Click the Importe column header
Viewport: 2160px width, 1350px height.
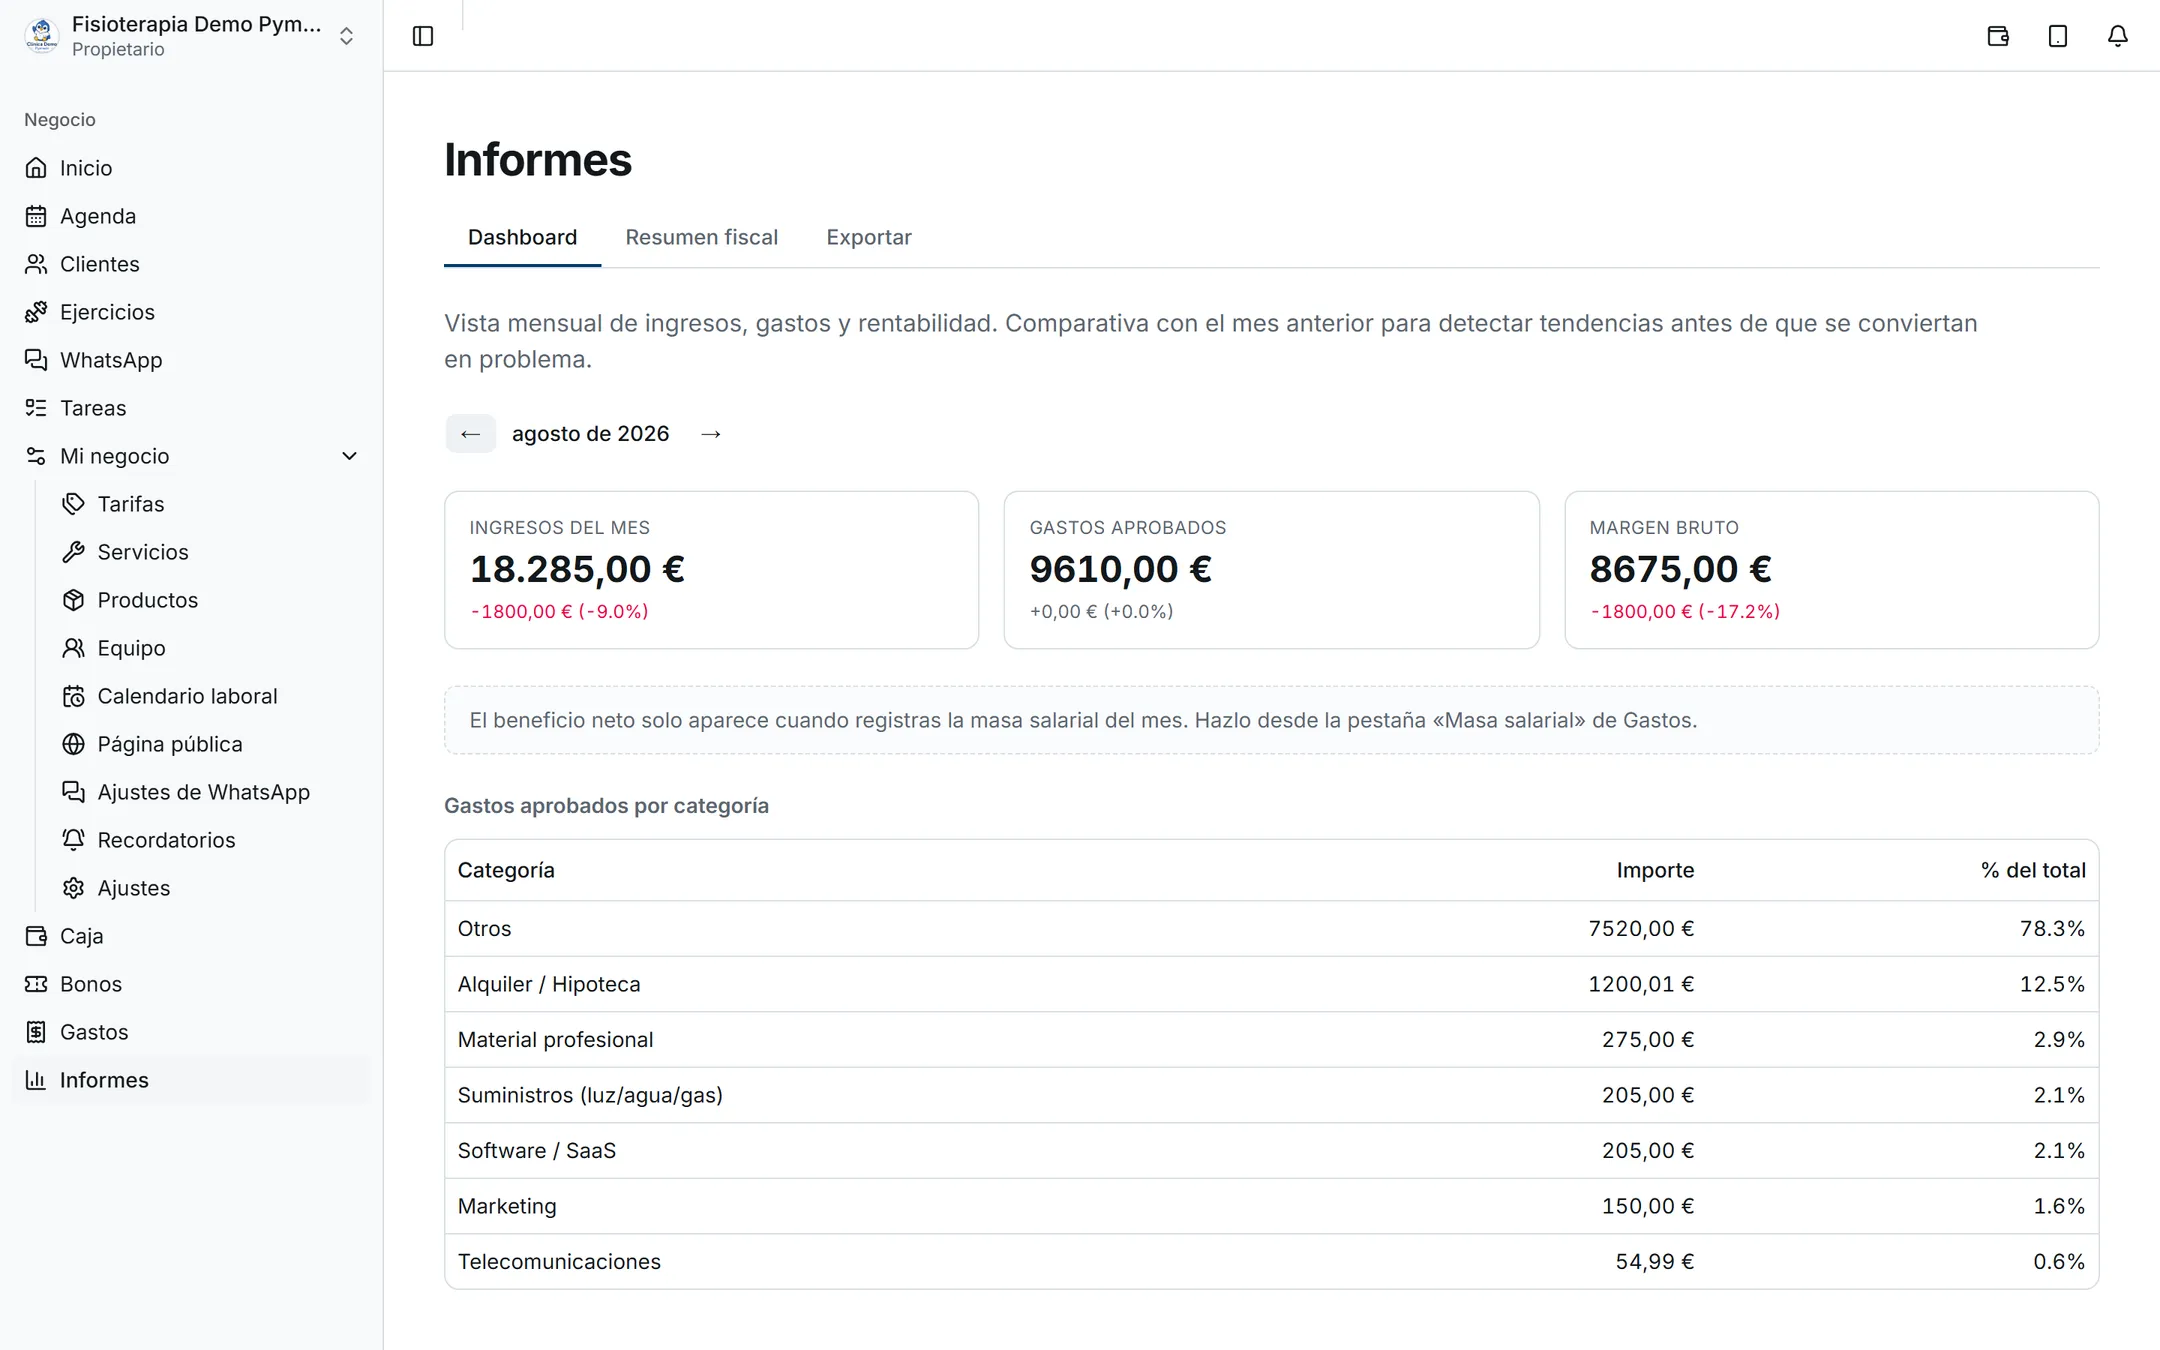[x=1655, y=870]
